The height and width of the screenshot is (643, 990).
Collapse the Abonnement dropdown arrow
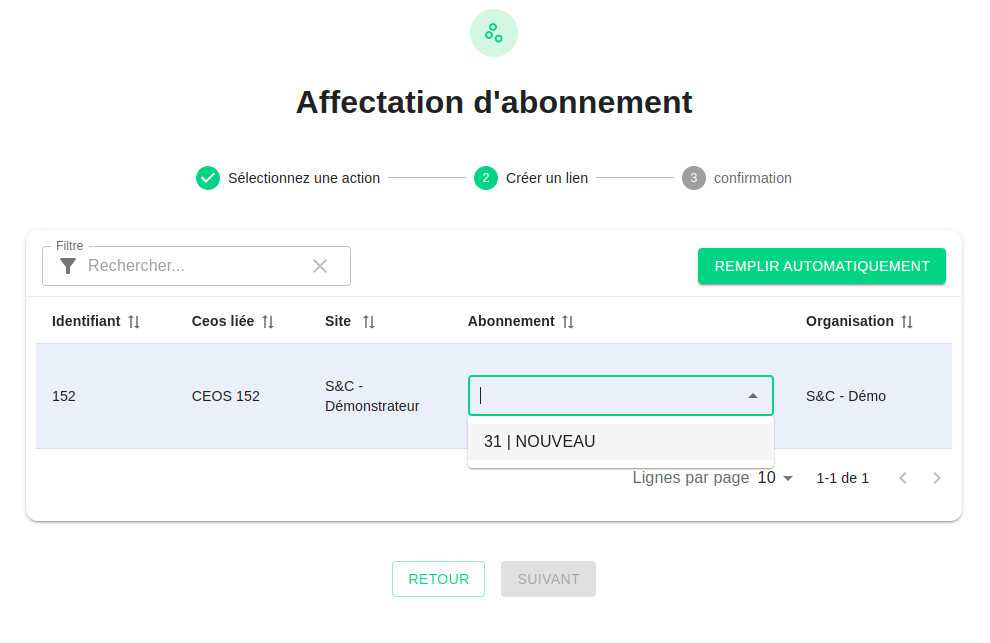pos(753,396)
